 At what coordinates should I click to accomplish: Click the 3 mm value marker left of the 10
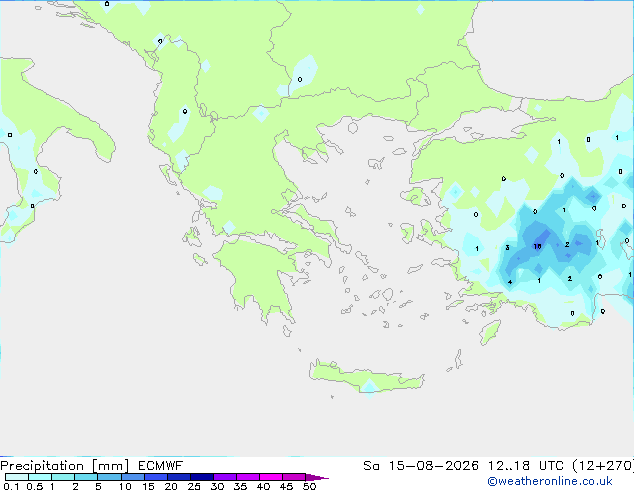coord(507,247)
